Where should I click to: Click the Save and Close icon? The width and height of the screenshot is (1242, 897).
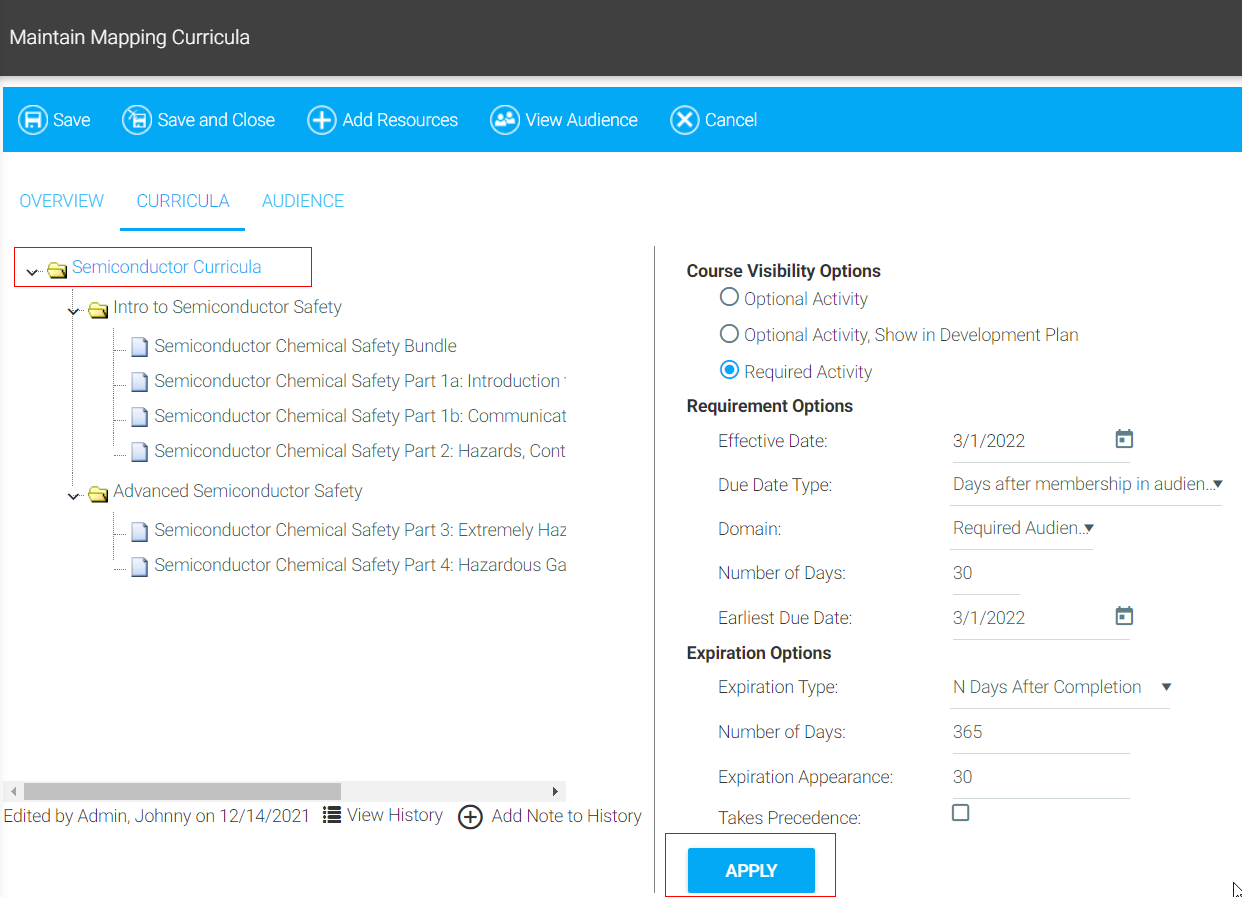137,120
